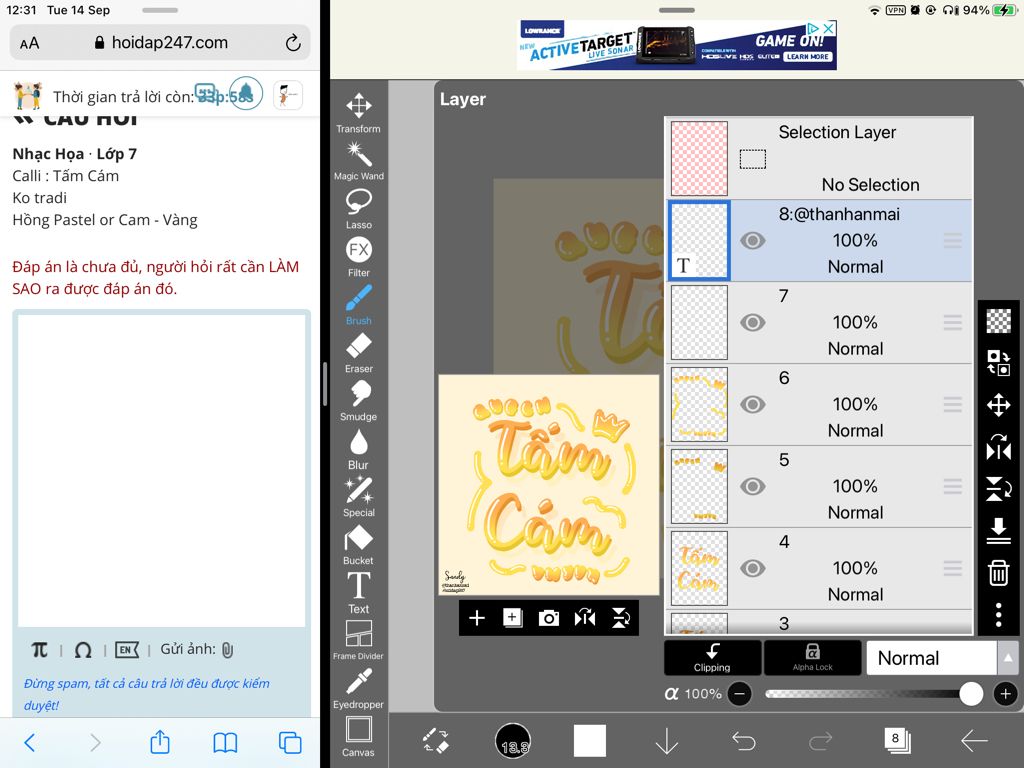Screen dimensions: 1024x768
Task: Select layer 6 thumbnail
Action: click(x=699, y=404)
